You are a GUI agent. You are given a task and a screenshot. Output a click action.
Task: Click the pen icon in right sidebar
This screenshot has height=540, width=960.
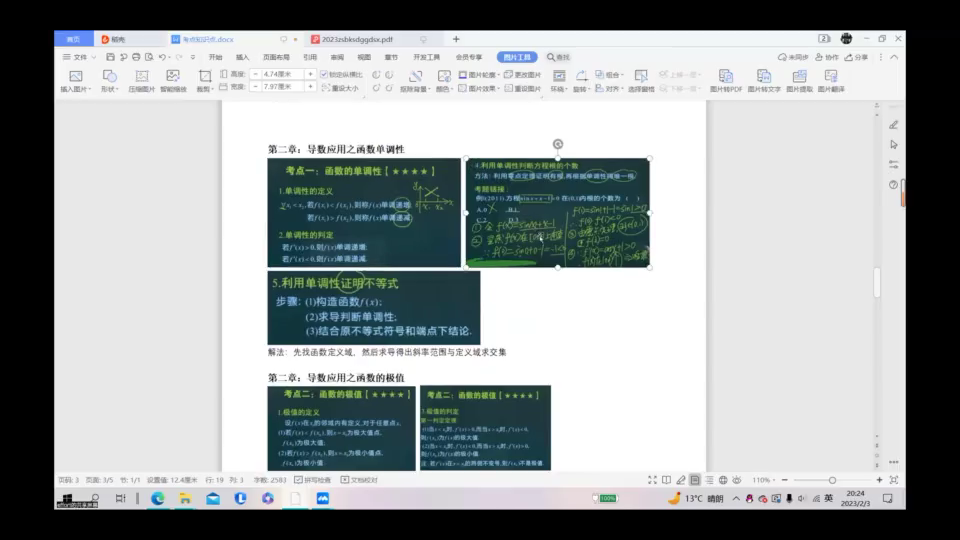(894, 125)
